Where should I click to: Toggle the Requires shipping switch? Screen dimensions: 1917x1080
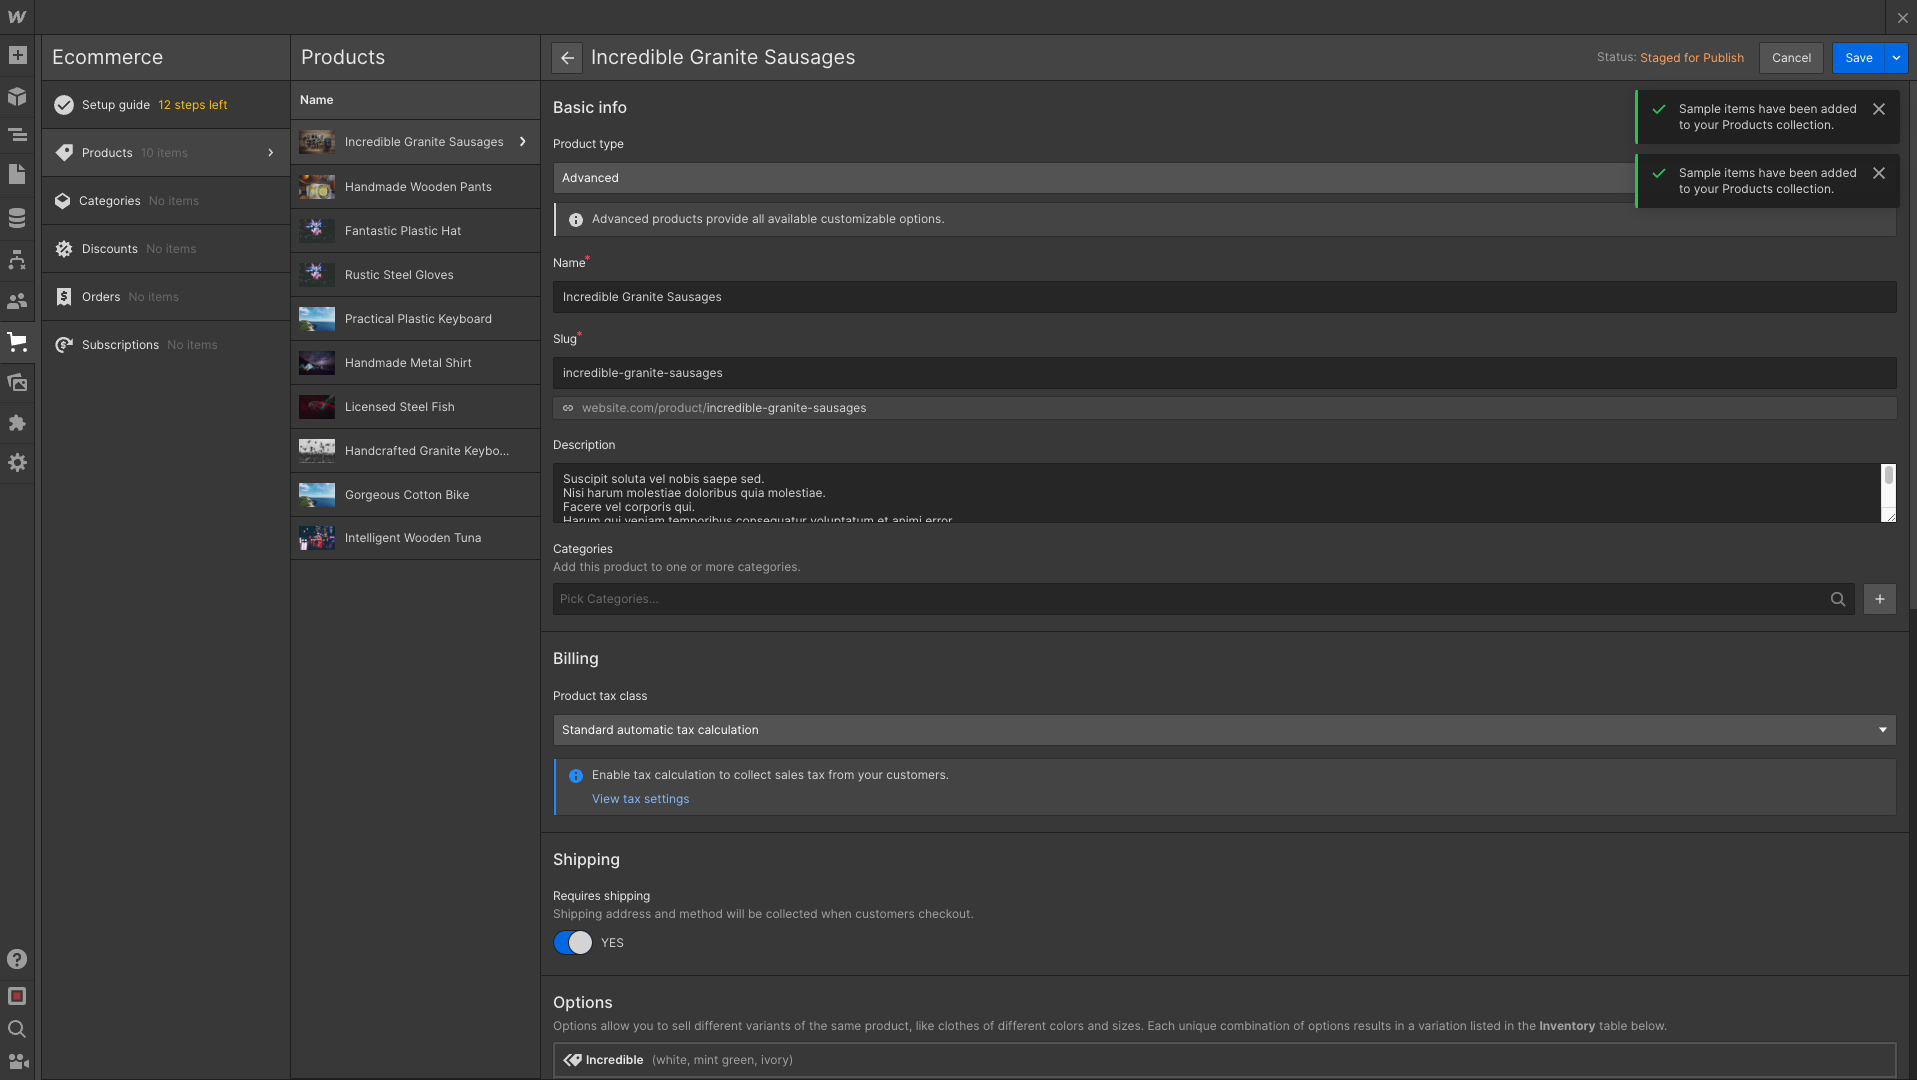tap(573, 943)
